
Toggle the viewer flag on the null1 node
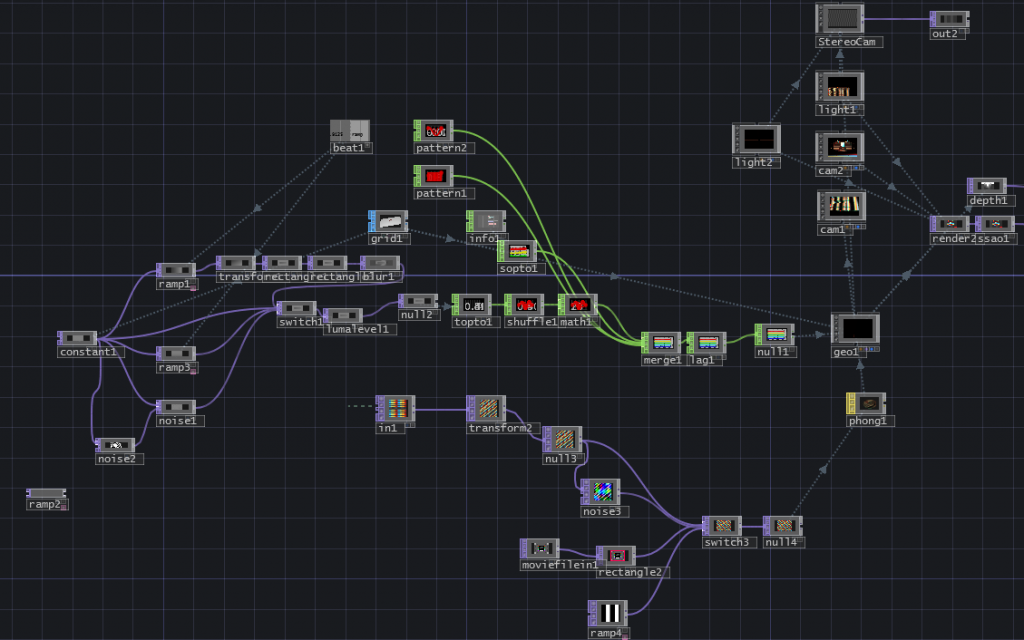pos(791,349)
